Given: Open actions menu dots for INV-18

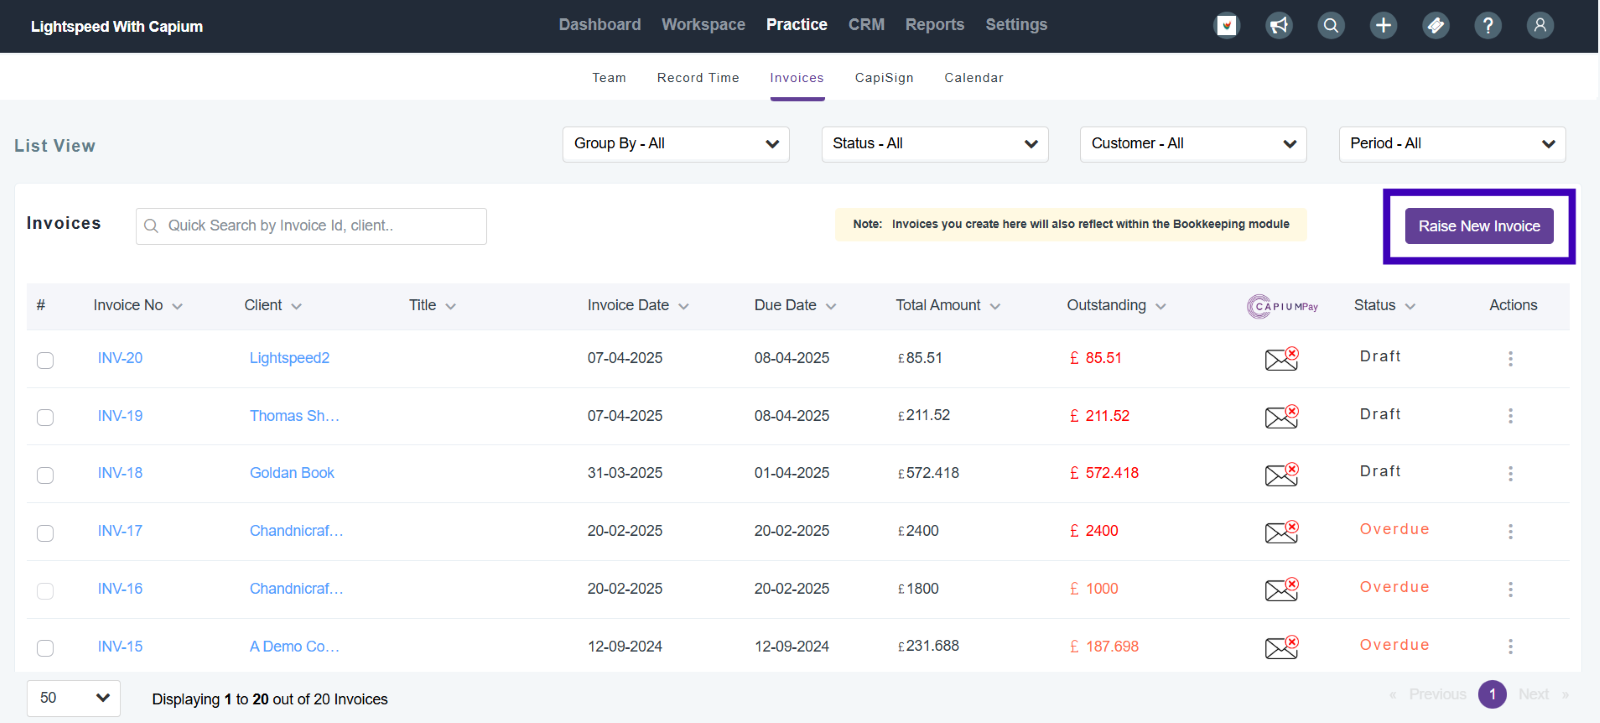Looking at the screenshot, I should pyautogui.click(x=1510, y=473).
